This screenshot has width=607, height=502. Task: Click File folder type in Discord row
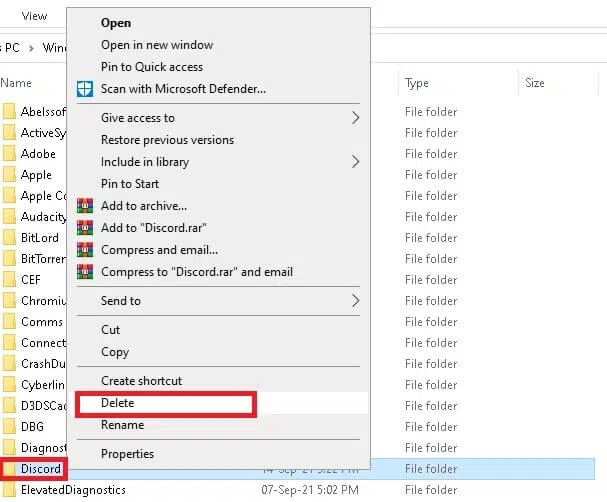tap(431, 469)
